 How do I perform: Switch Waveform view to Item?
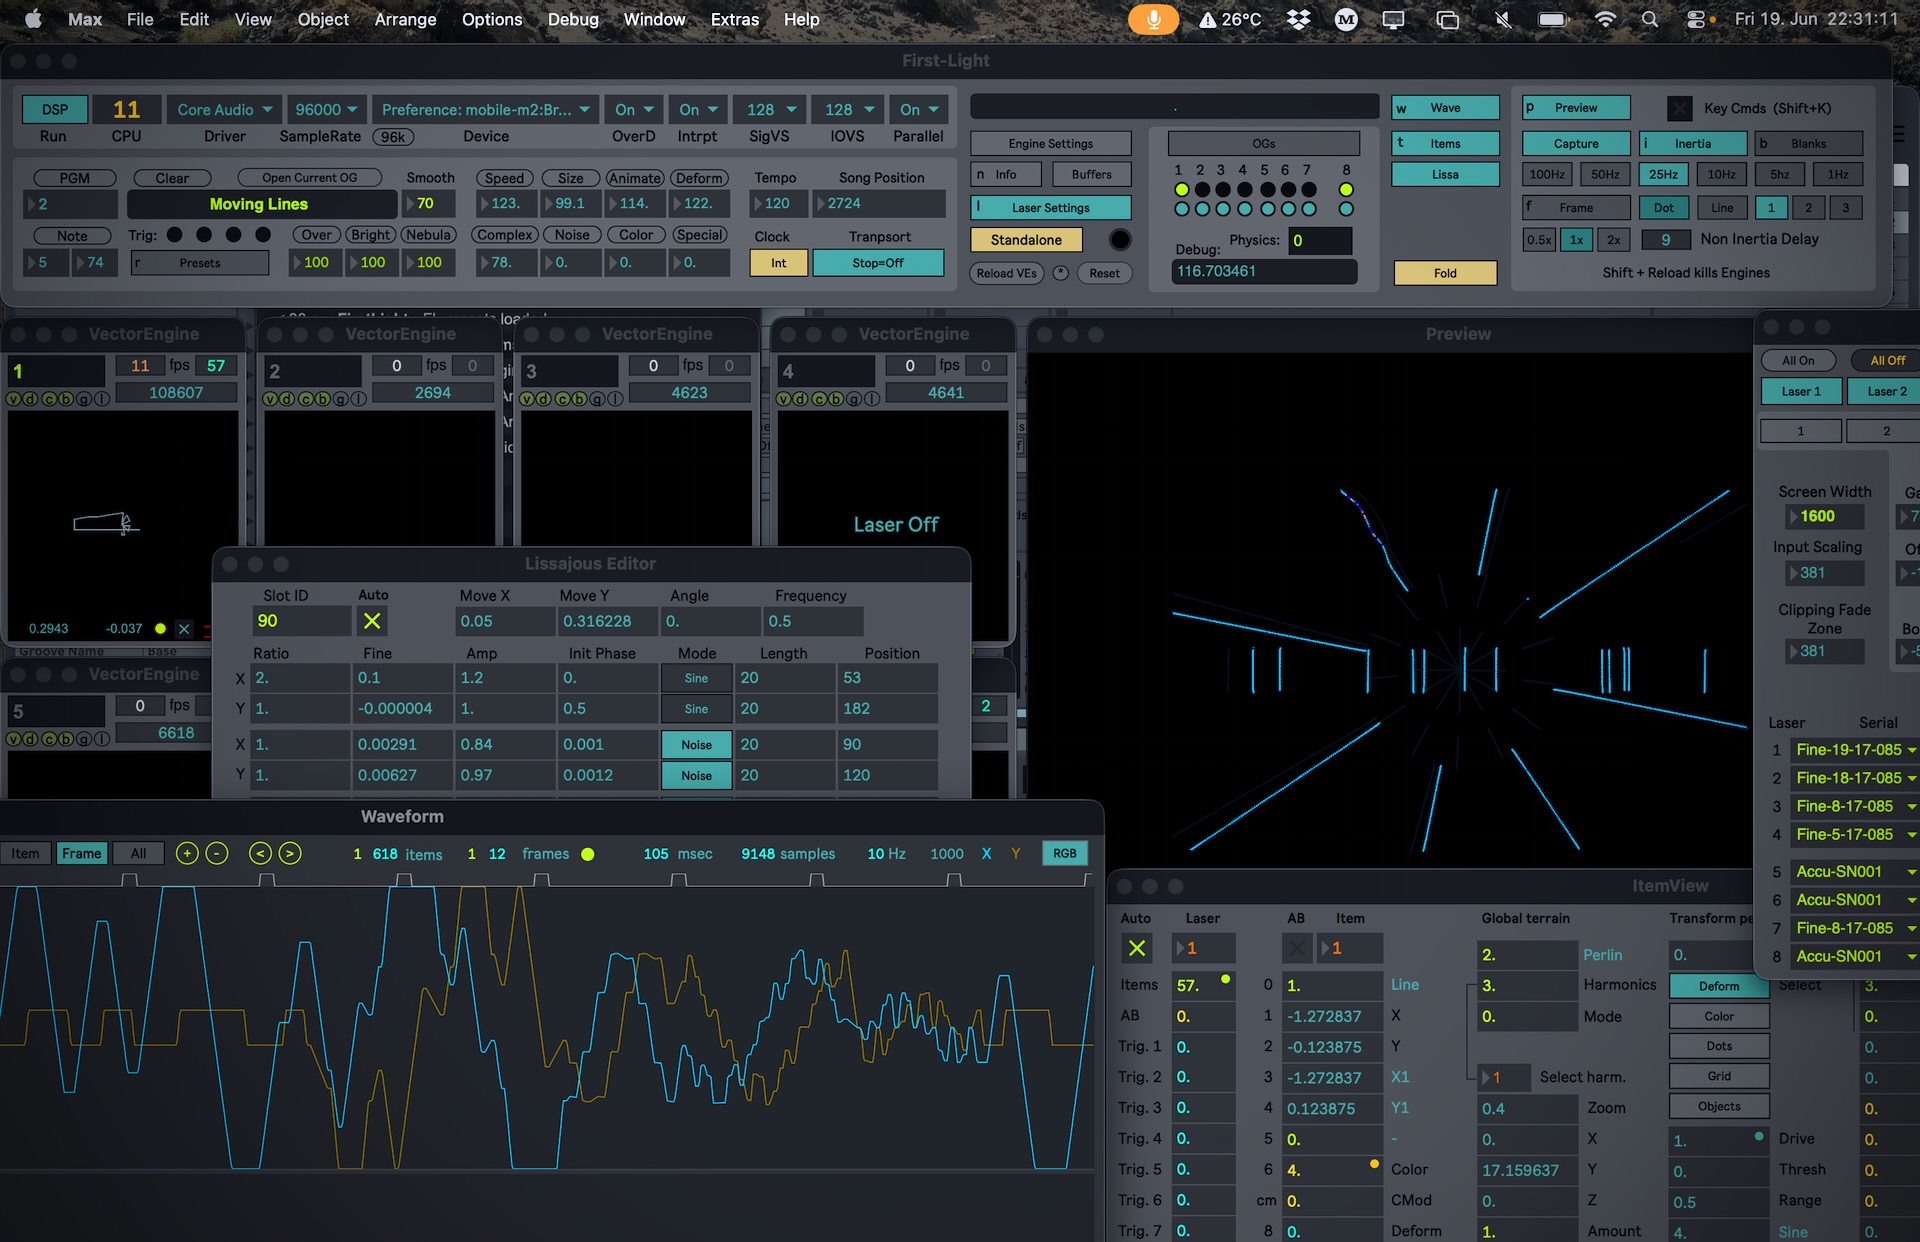pos(26,853)
